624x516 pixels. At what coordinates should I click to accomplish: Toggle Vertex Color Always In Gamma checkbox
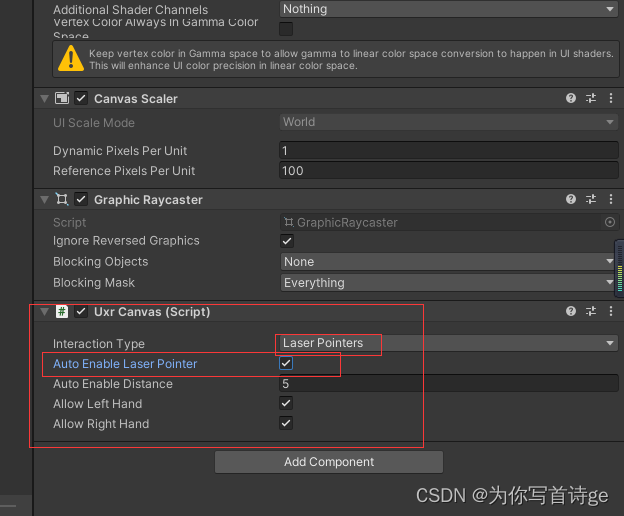tap(286, 29)
